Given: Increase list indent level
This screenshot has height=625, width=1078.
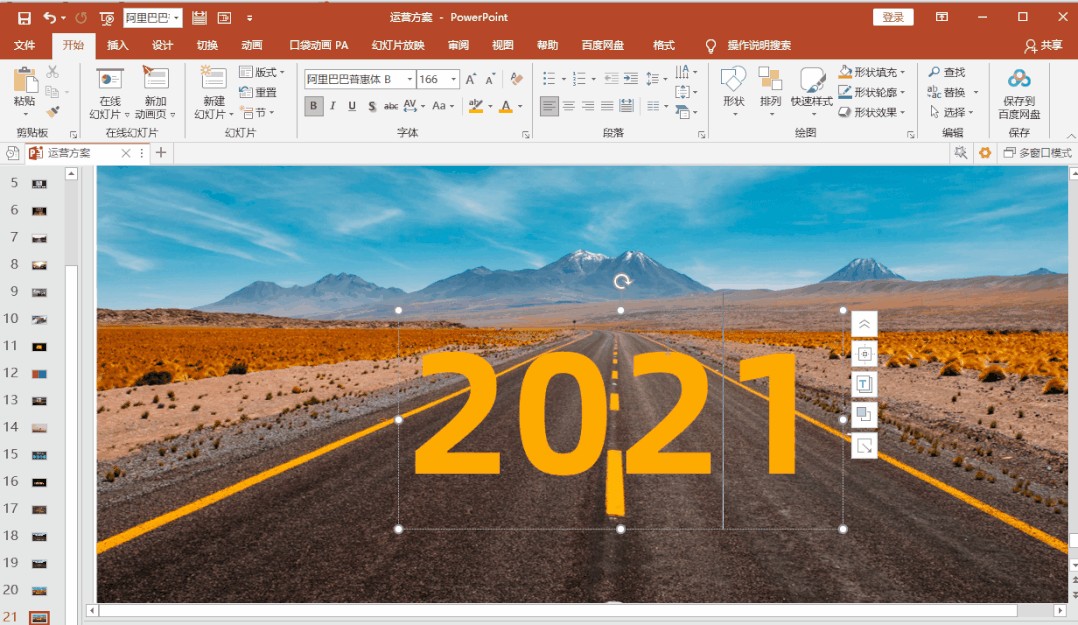Looking at the screenshot, I should click(x=630, y=79).
